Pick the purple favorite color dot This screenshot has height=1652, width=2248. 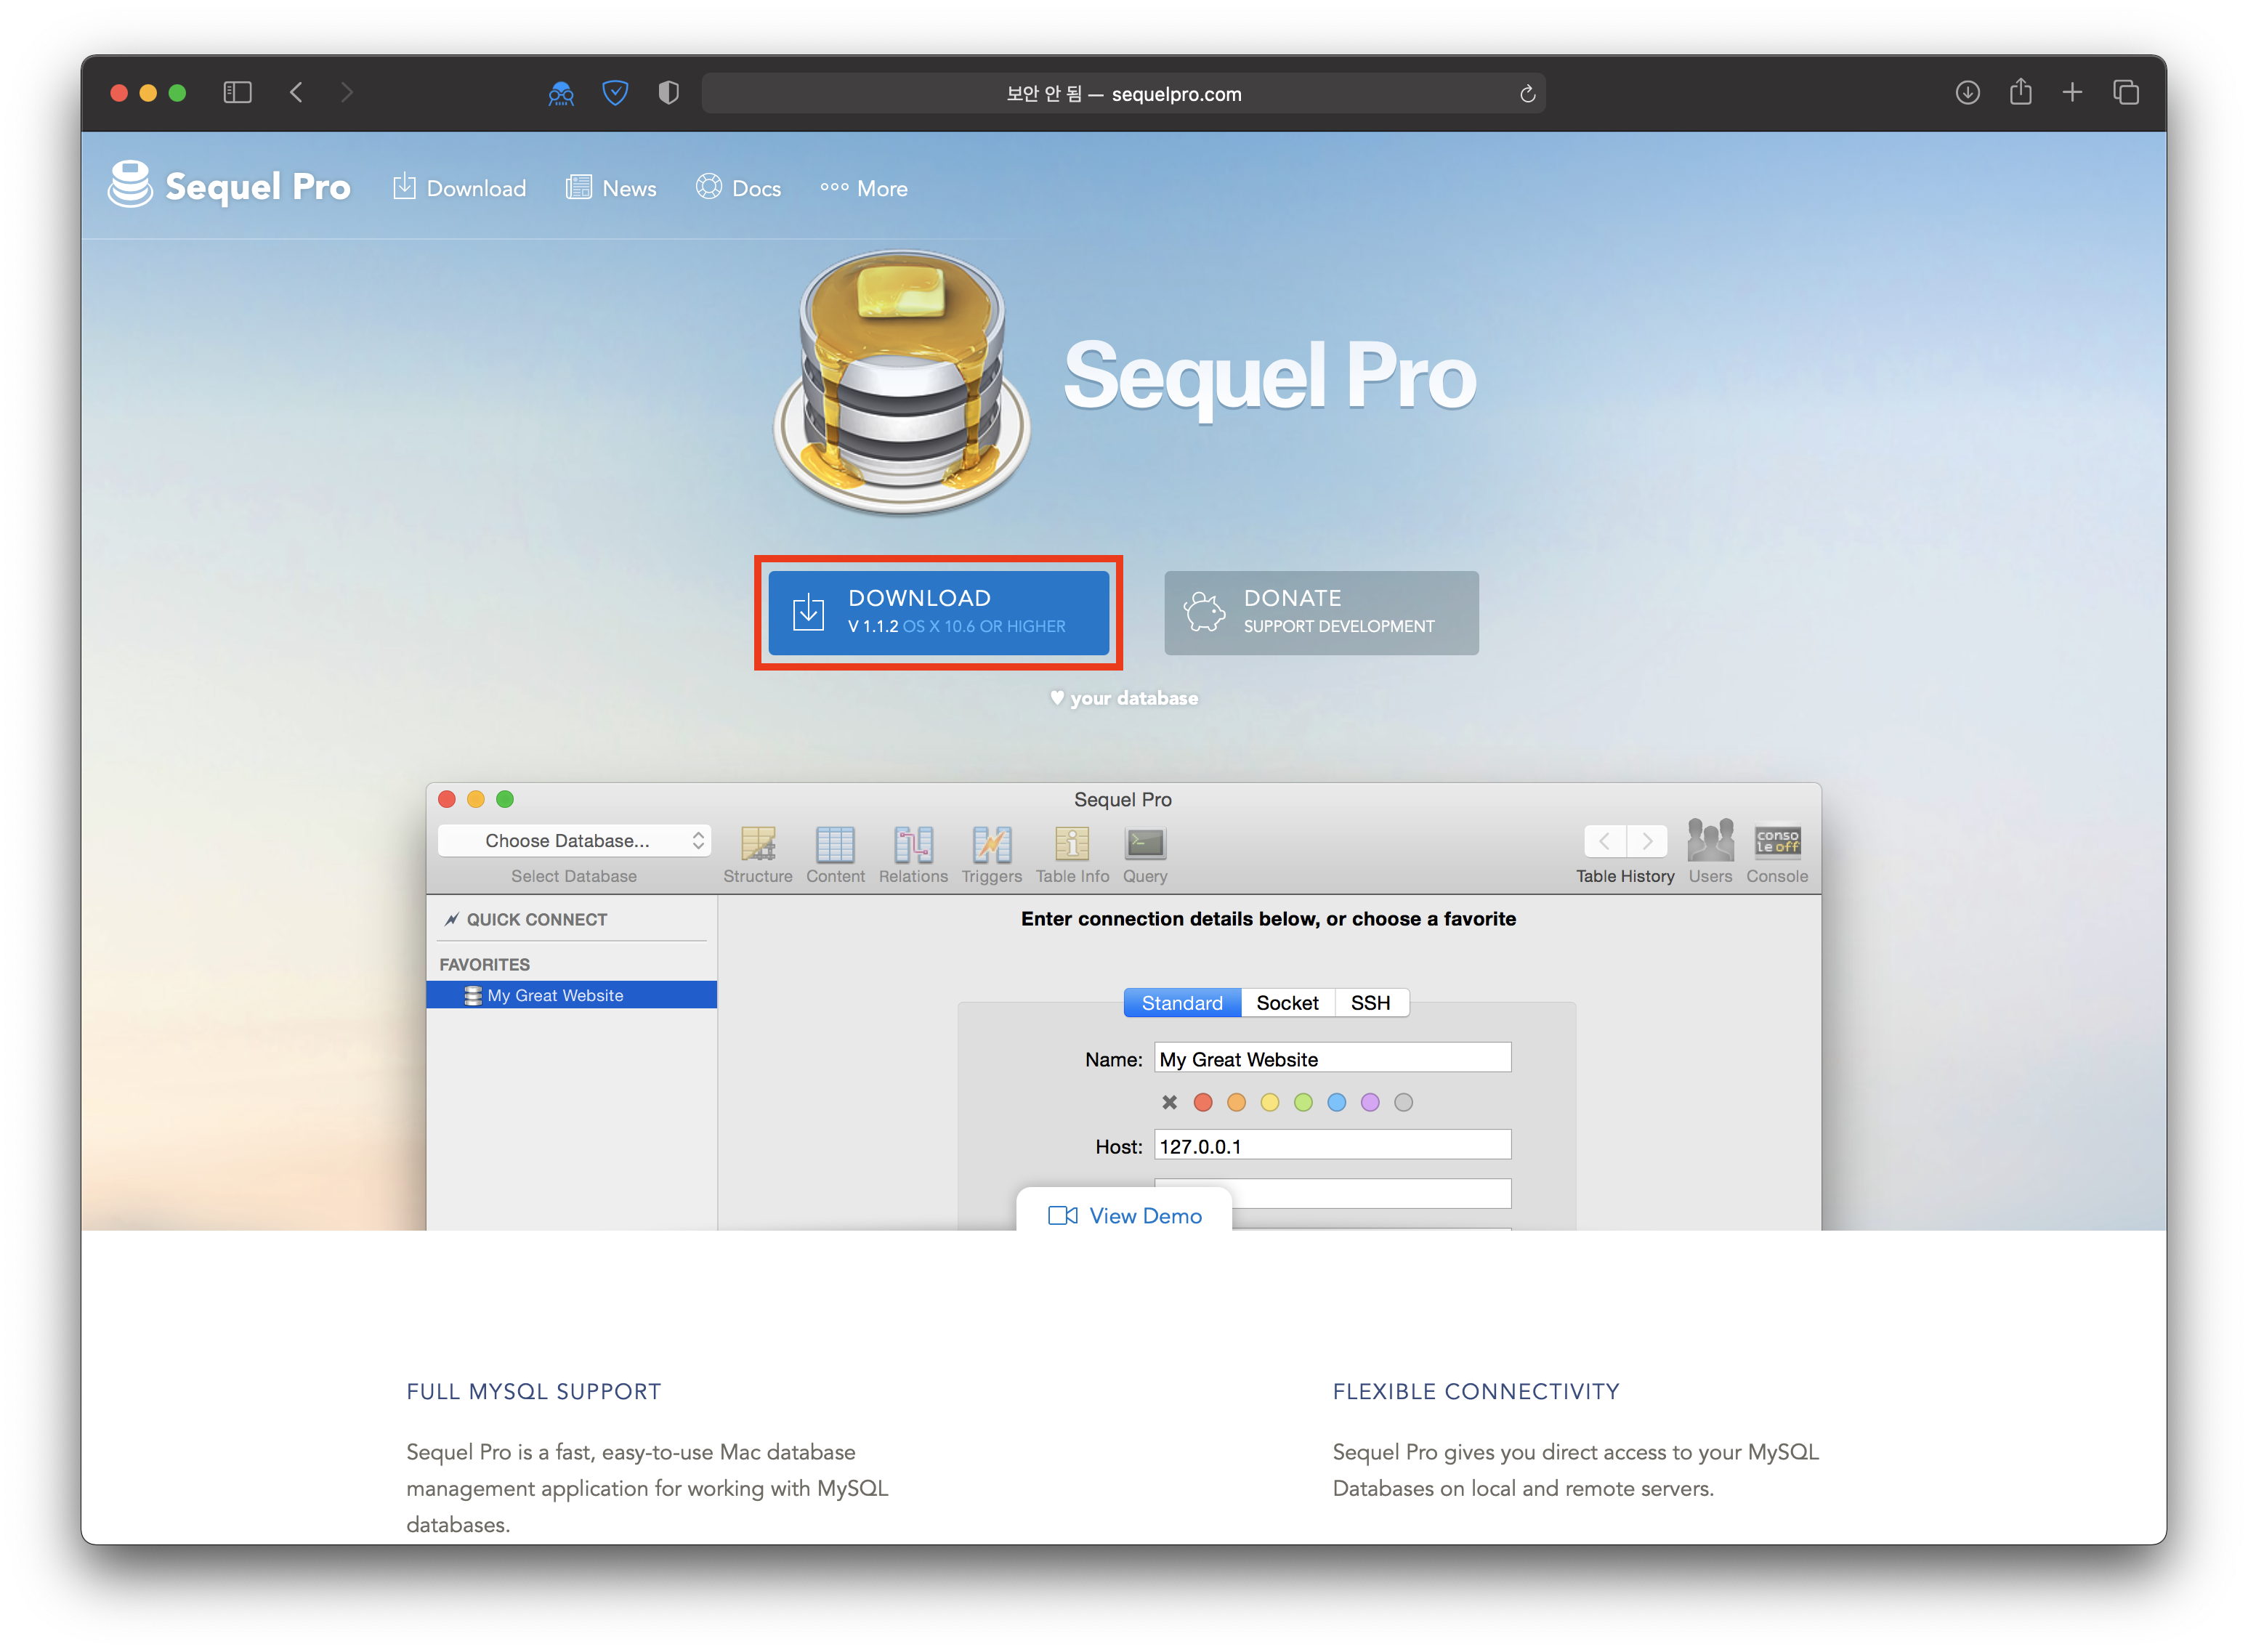tap(1370, 1102)
